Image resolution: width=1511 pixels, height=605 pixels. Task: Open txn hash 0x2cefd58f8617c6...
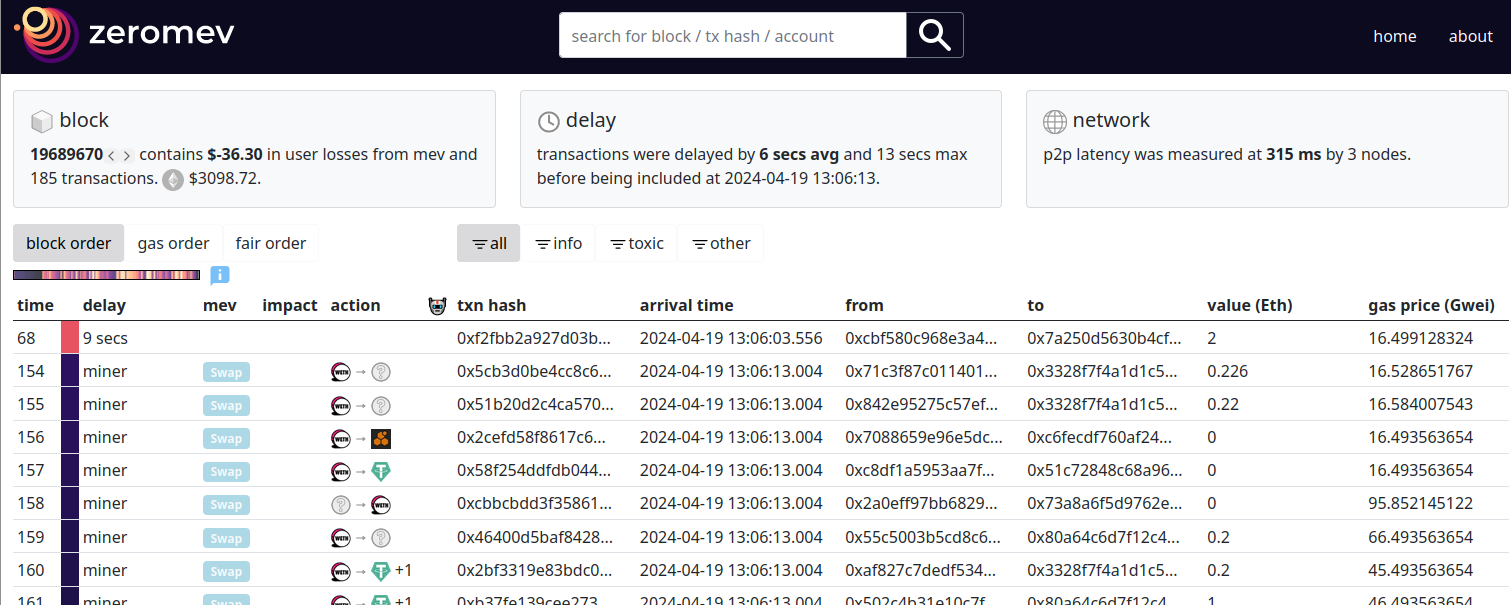click(534, 437)
